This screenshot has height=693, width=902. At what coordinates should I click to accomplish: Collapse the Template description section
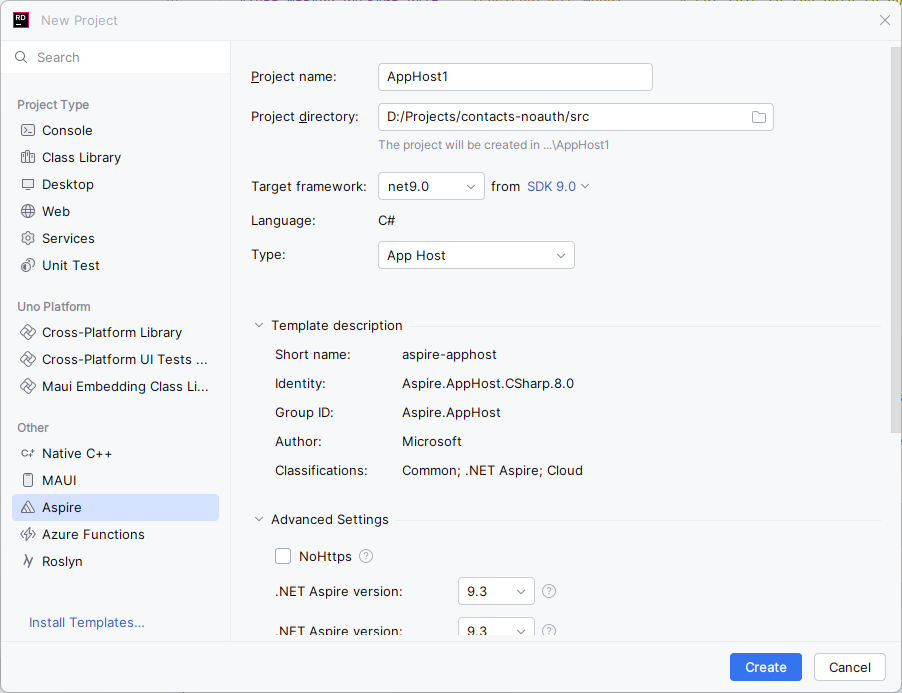point(259,326)
